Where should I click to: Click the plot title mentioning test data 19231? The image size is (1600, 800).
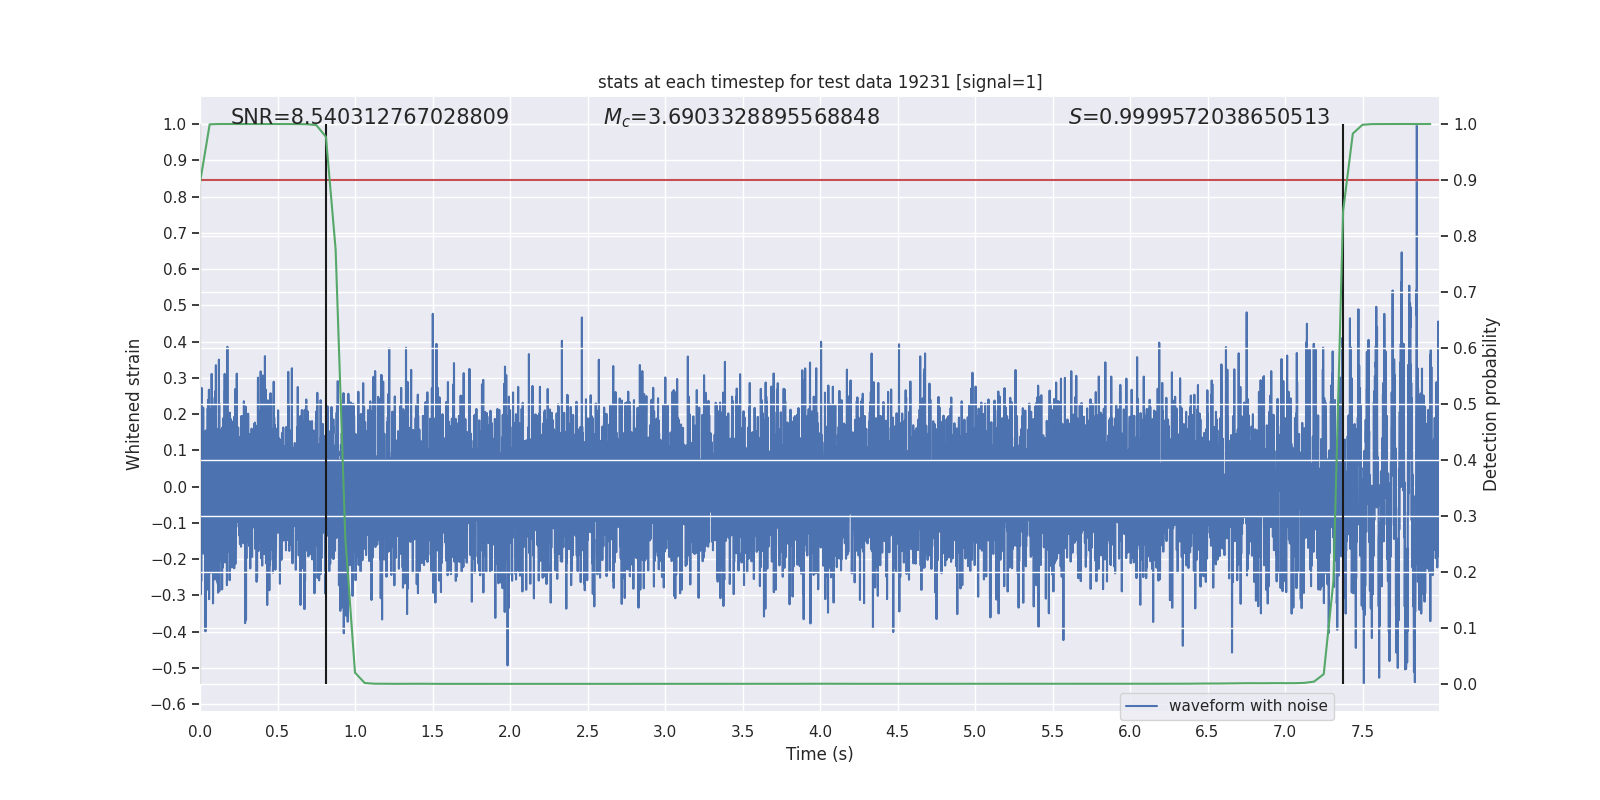819,82
